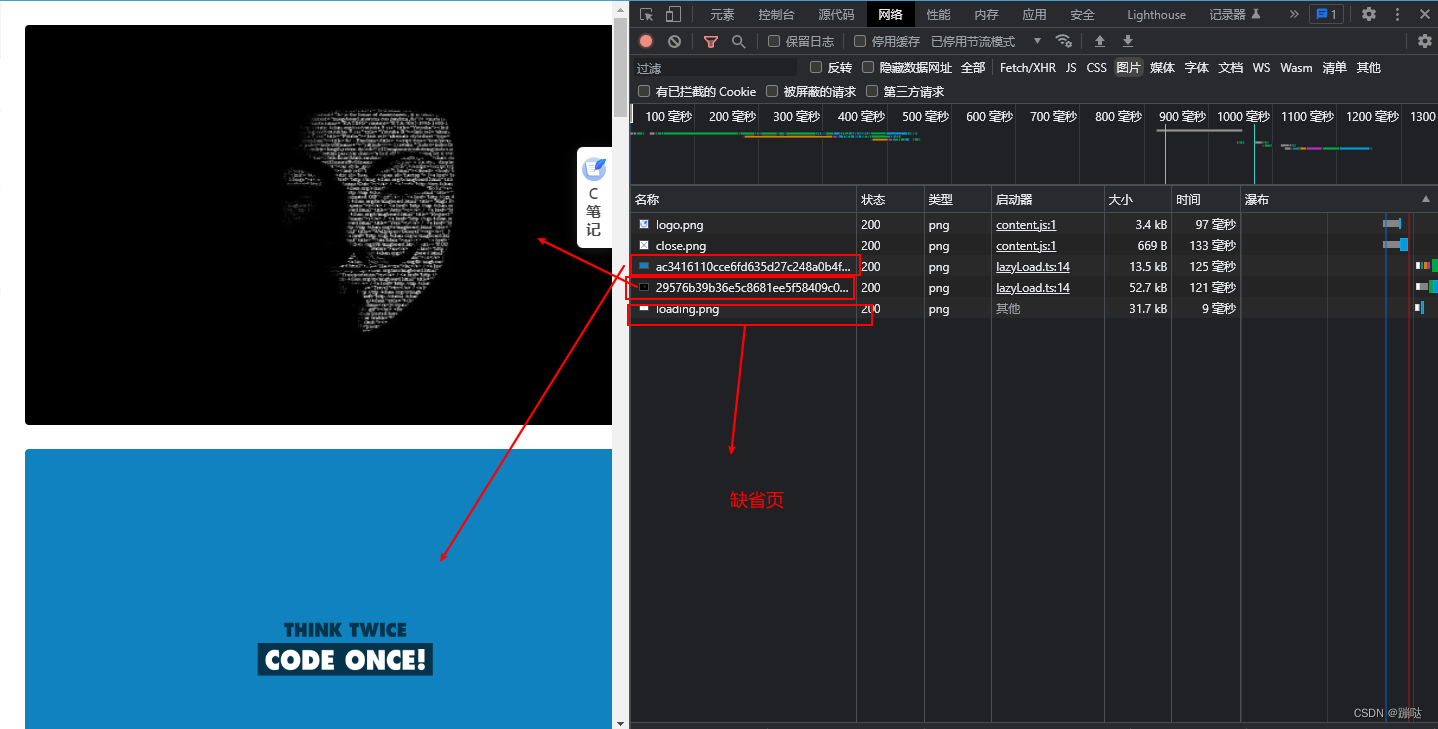This screenshot has height=729, width=1438.
Task: Filter requests by 文档
Action: pos(1230,67)
